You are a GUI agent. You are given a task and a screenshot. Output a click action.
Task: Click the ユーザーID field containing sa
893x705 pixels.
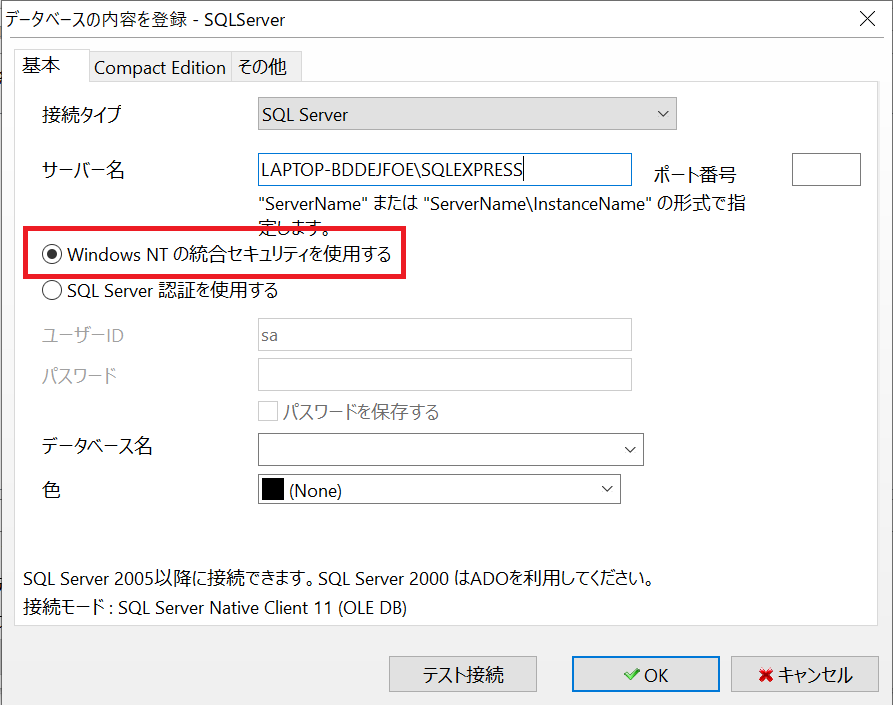point(445,335)
